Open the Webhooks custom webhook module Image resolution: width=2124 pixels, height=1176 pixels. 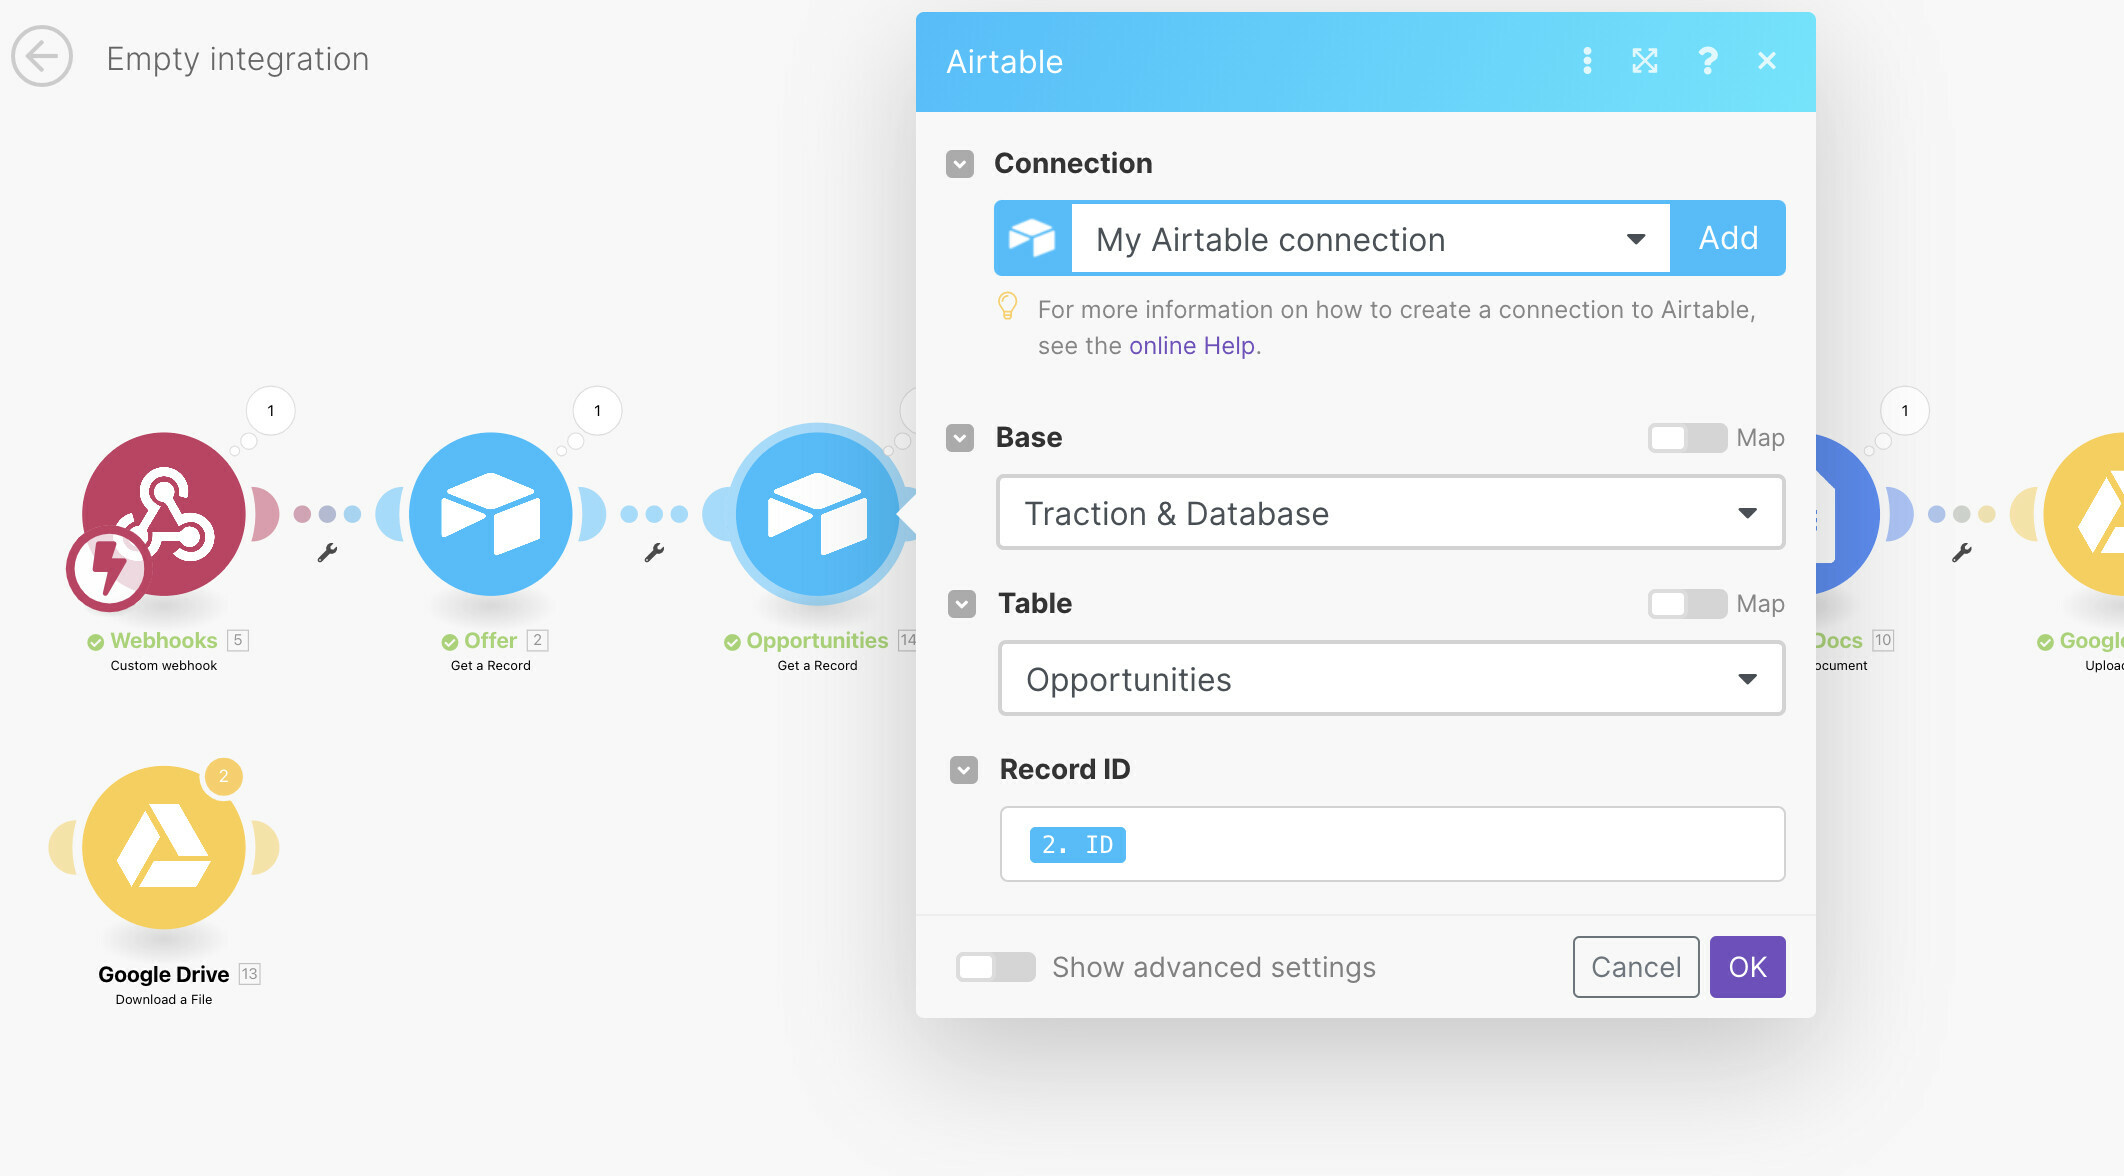163,514
